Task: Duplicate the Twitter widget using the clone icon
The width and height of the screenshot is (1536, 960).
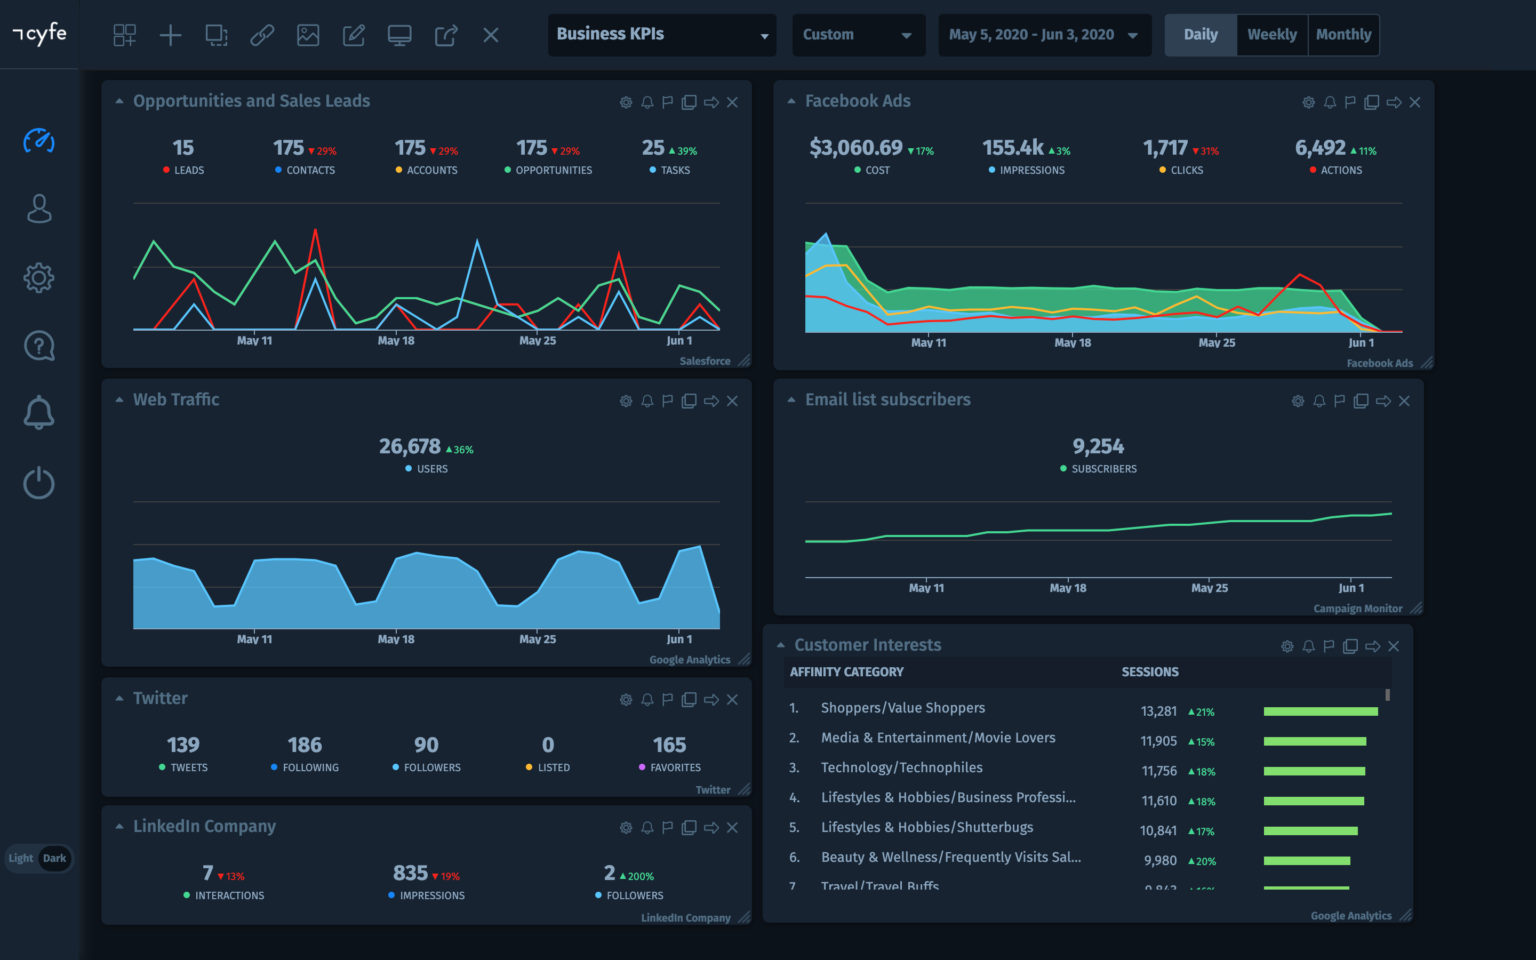Action: [688, 699]
